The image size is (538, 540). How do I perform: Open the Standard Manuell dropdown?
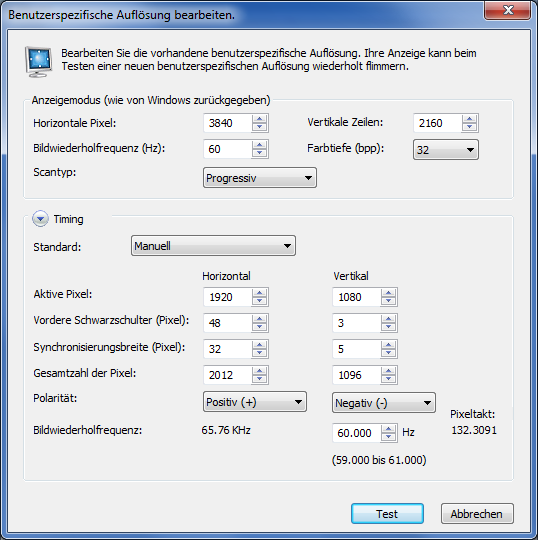coord(213,246)
